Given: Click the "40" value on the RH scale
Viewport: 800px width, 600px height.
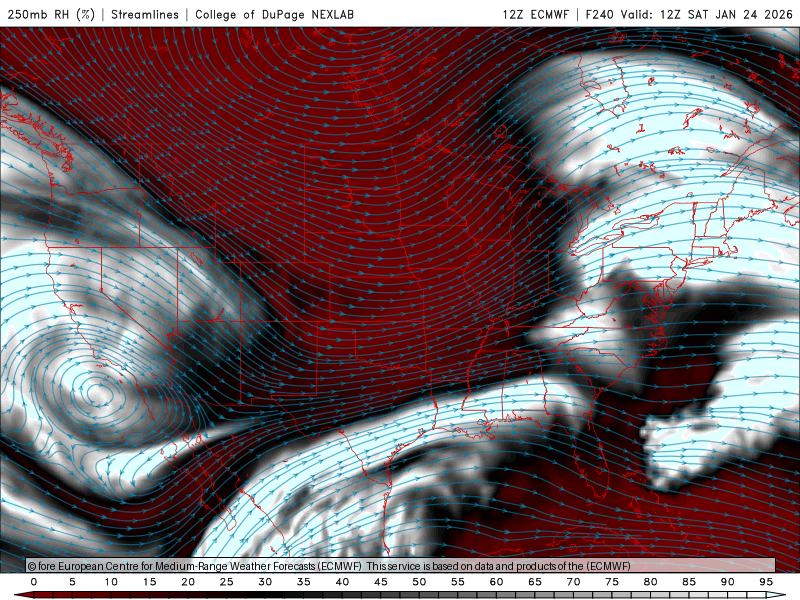Looking at the screenshot, I should click(x=342, y=582).
